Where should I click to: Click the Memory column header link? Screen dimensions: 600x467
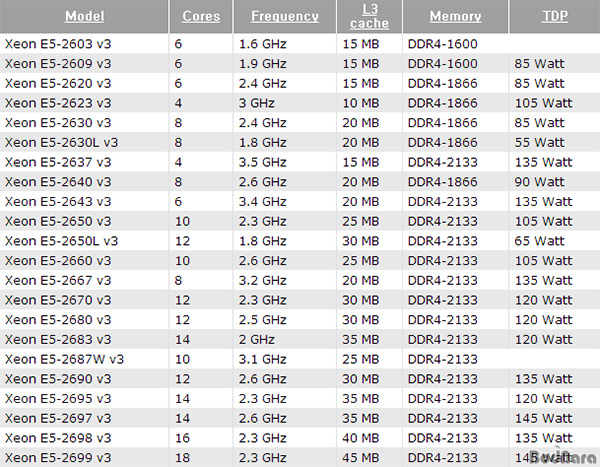pos(455,16)
